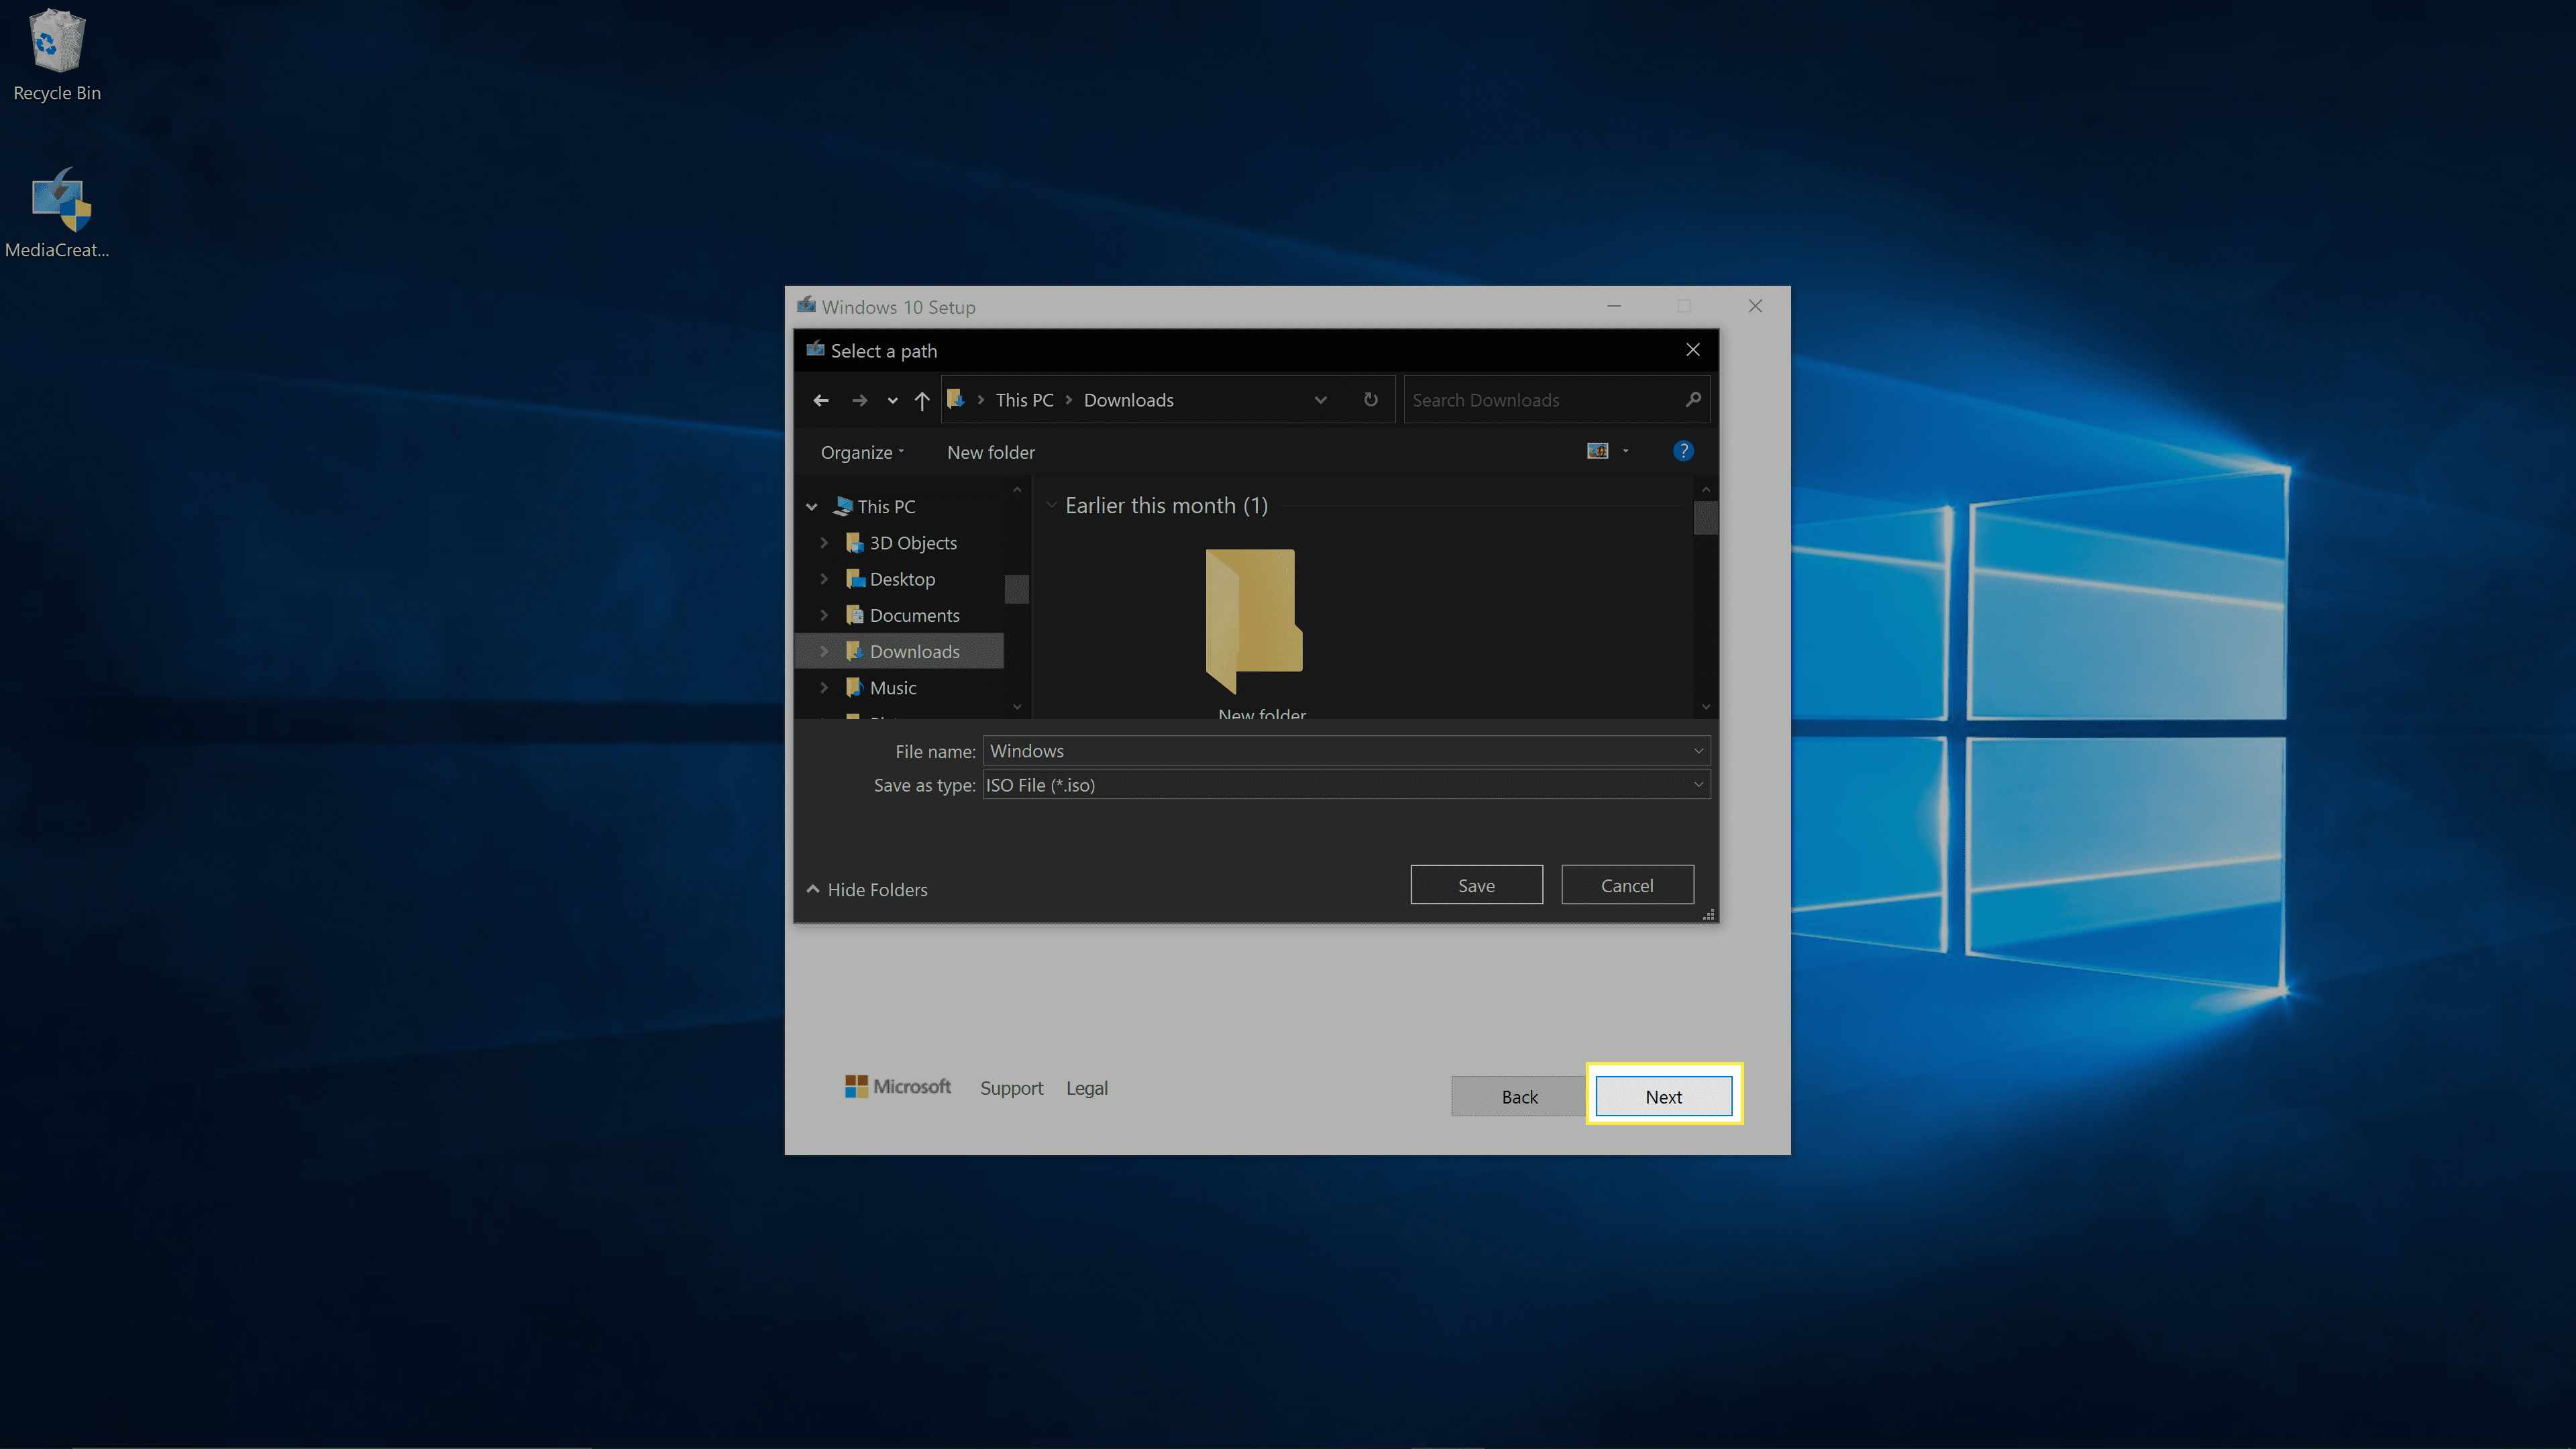The height and width of the screenshot is (1449, 2576).
Task: Click Next in Windows 10 Setup
Action: click(x=1663, y=1097)
